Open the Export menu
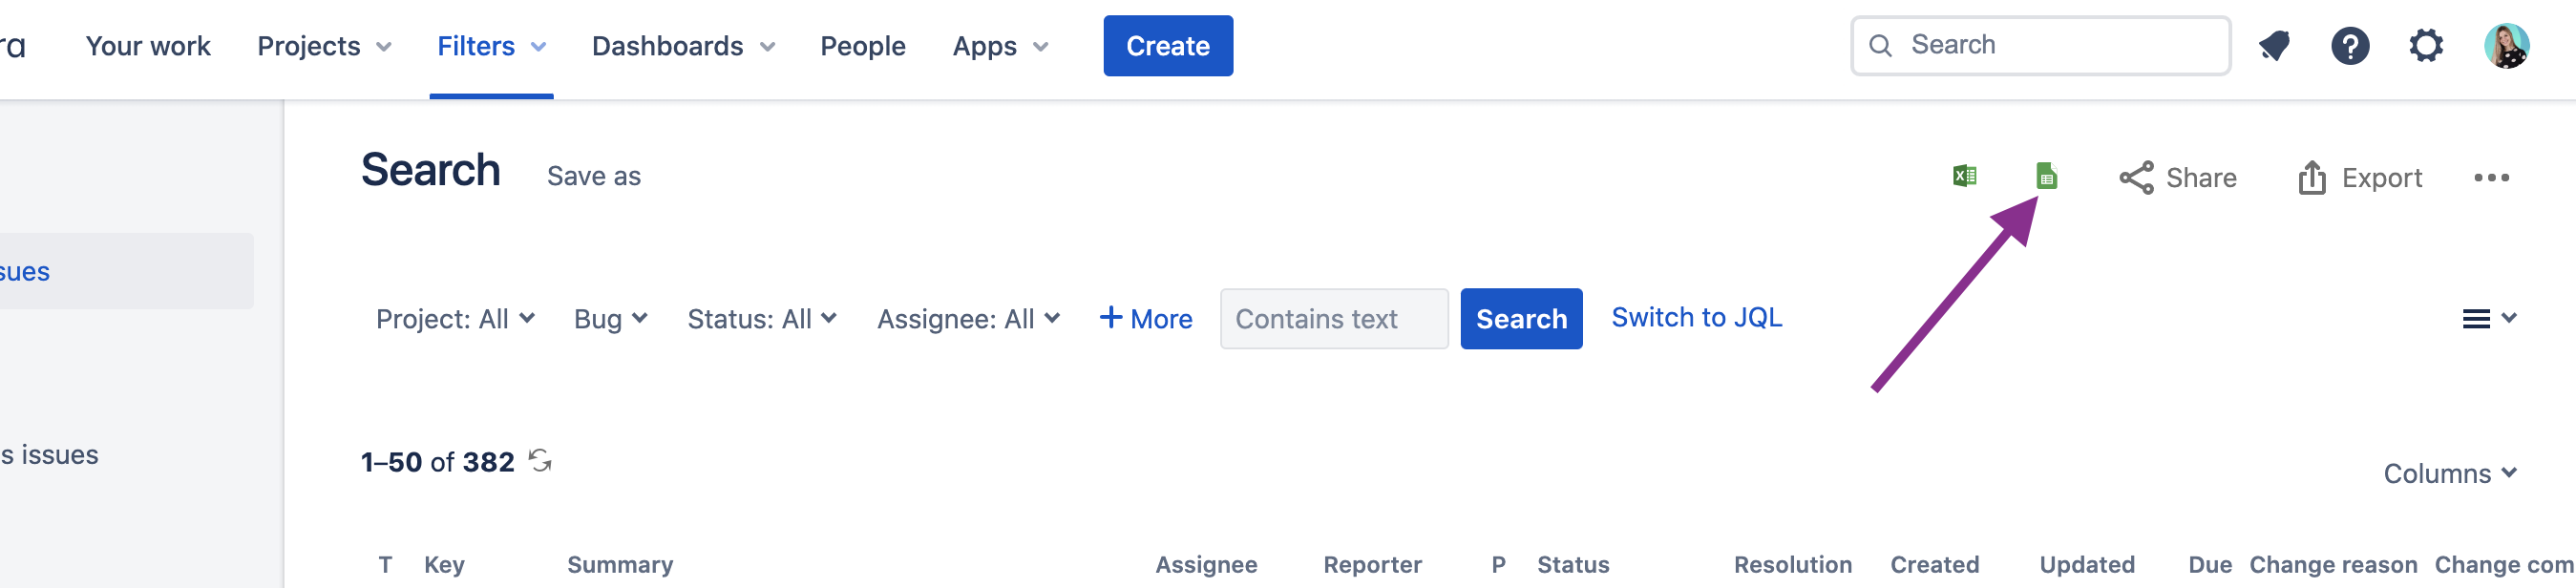This screenshot has width=2576, height=588. click(x=2361, y=178)
